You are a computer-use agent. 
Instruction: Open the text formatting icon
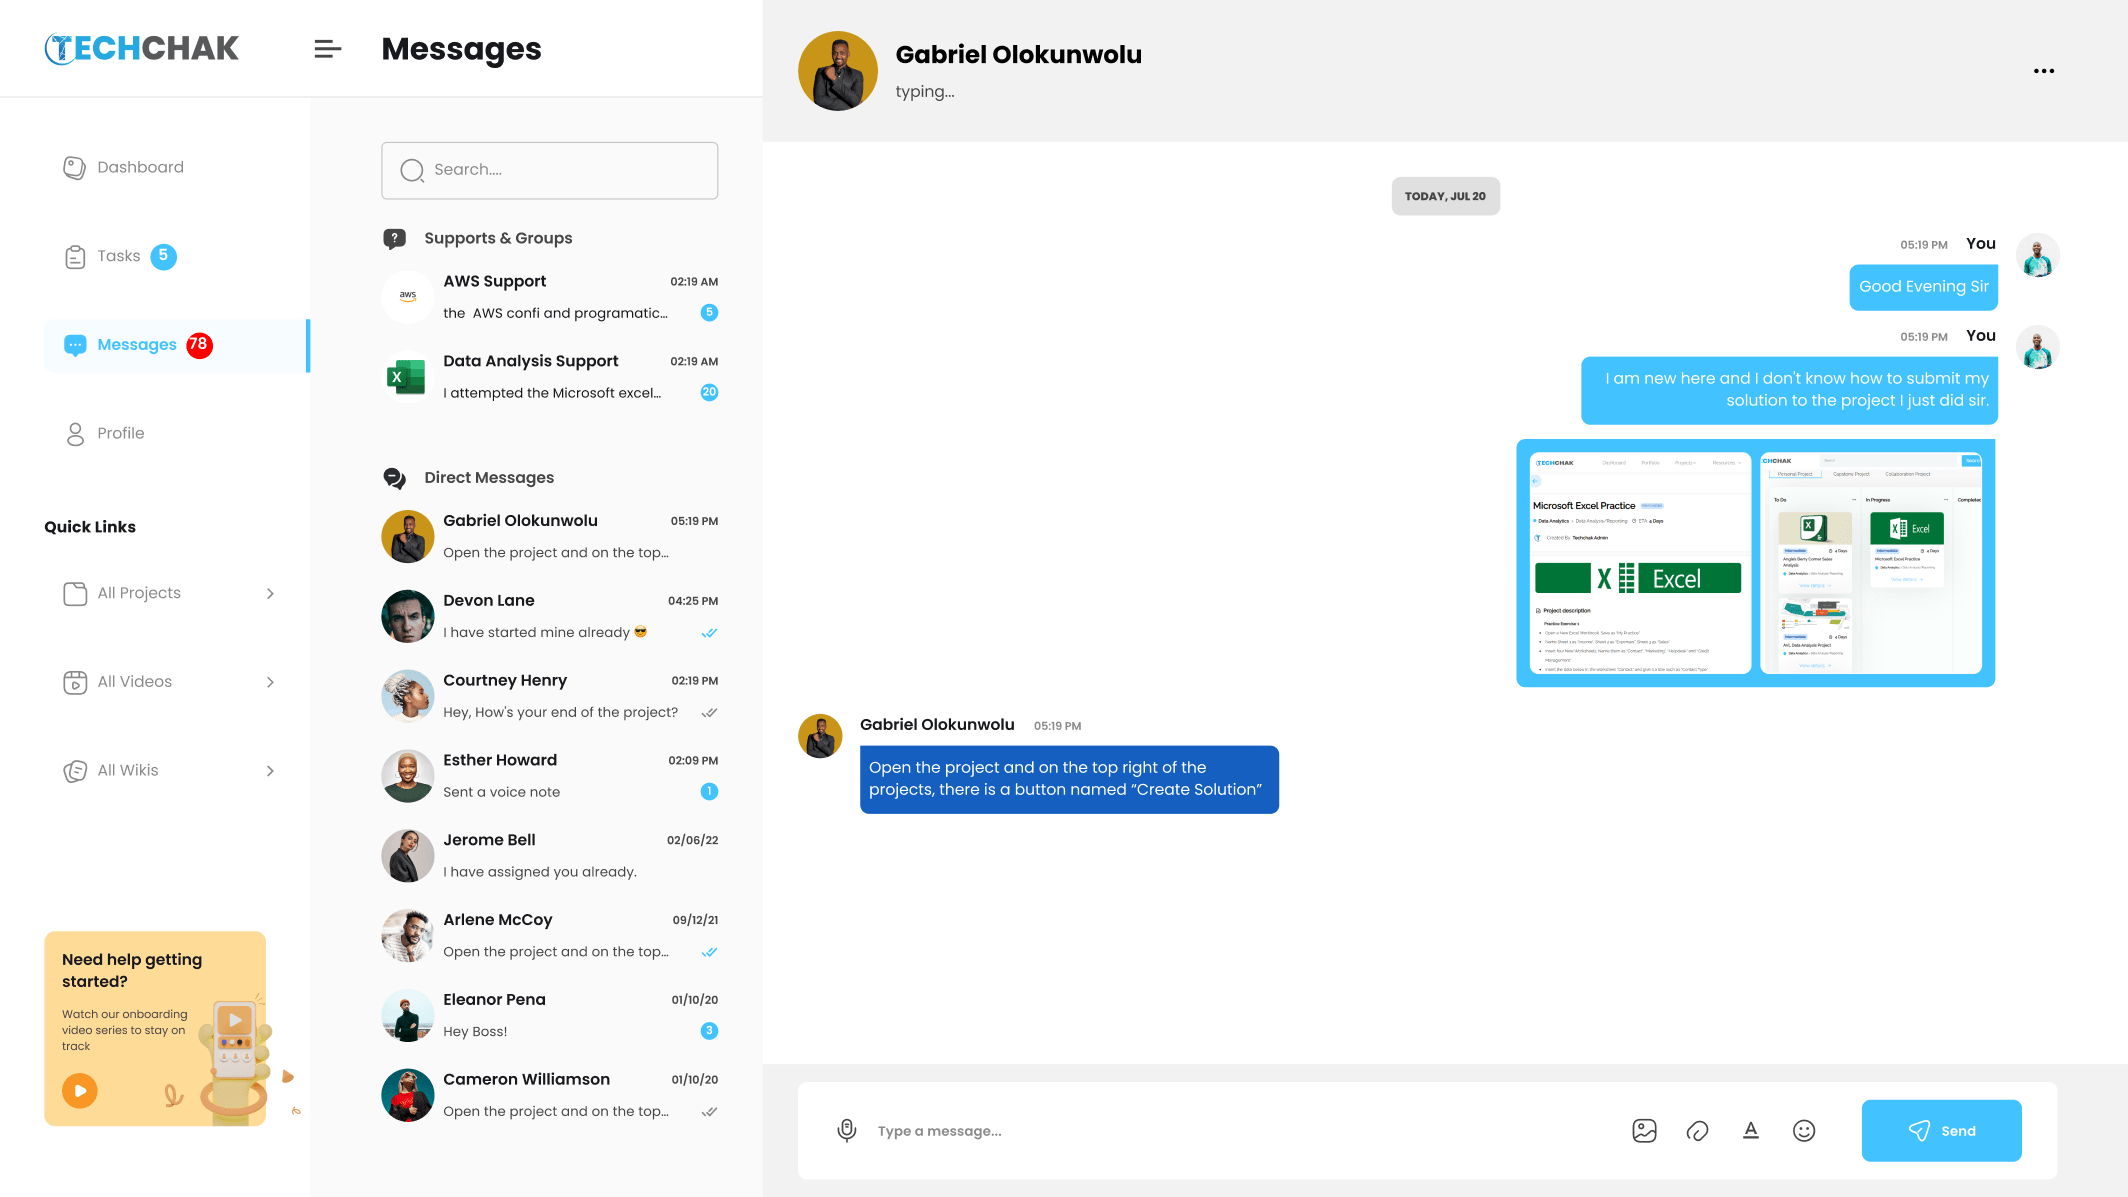coord(1750,1130)
